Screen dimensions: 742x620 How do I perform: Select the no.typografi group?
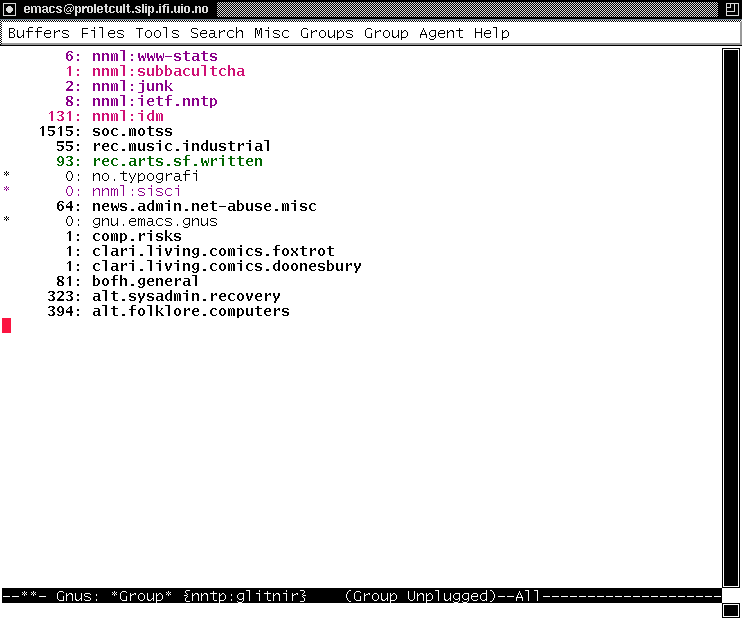pos(145,176)
